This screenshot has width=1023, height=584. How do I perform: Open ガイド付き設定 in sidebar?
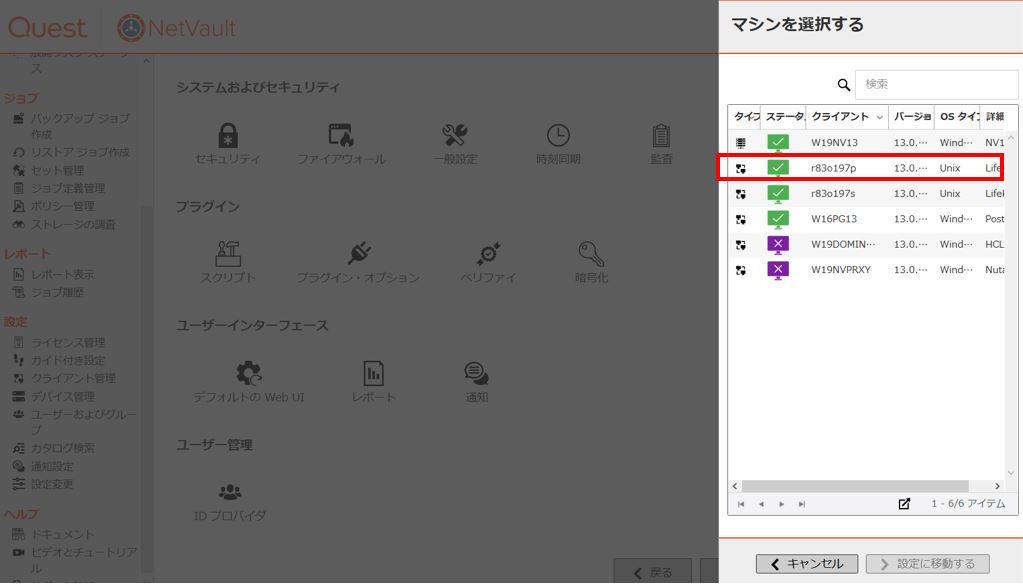click(68, 361)
